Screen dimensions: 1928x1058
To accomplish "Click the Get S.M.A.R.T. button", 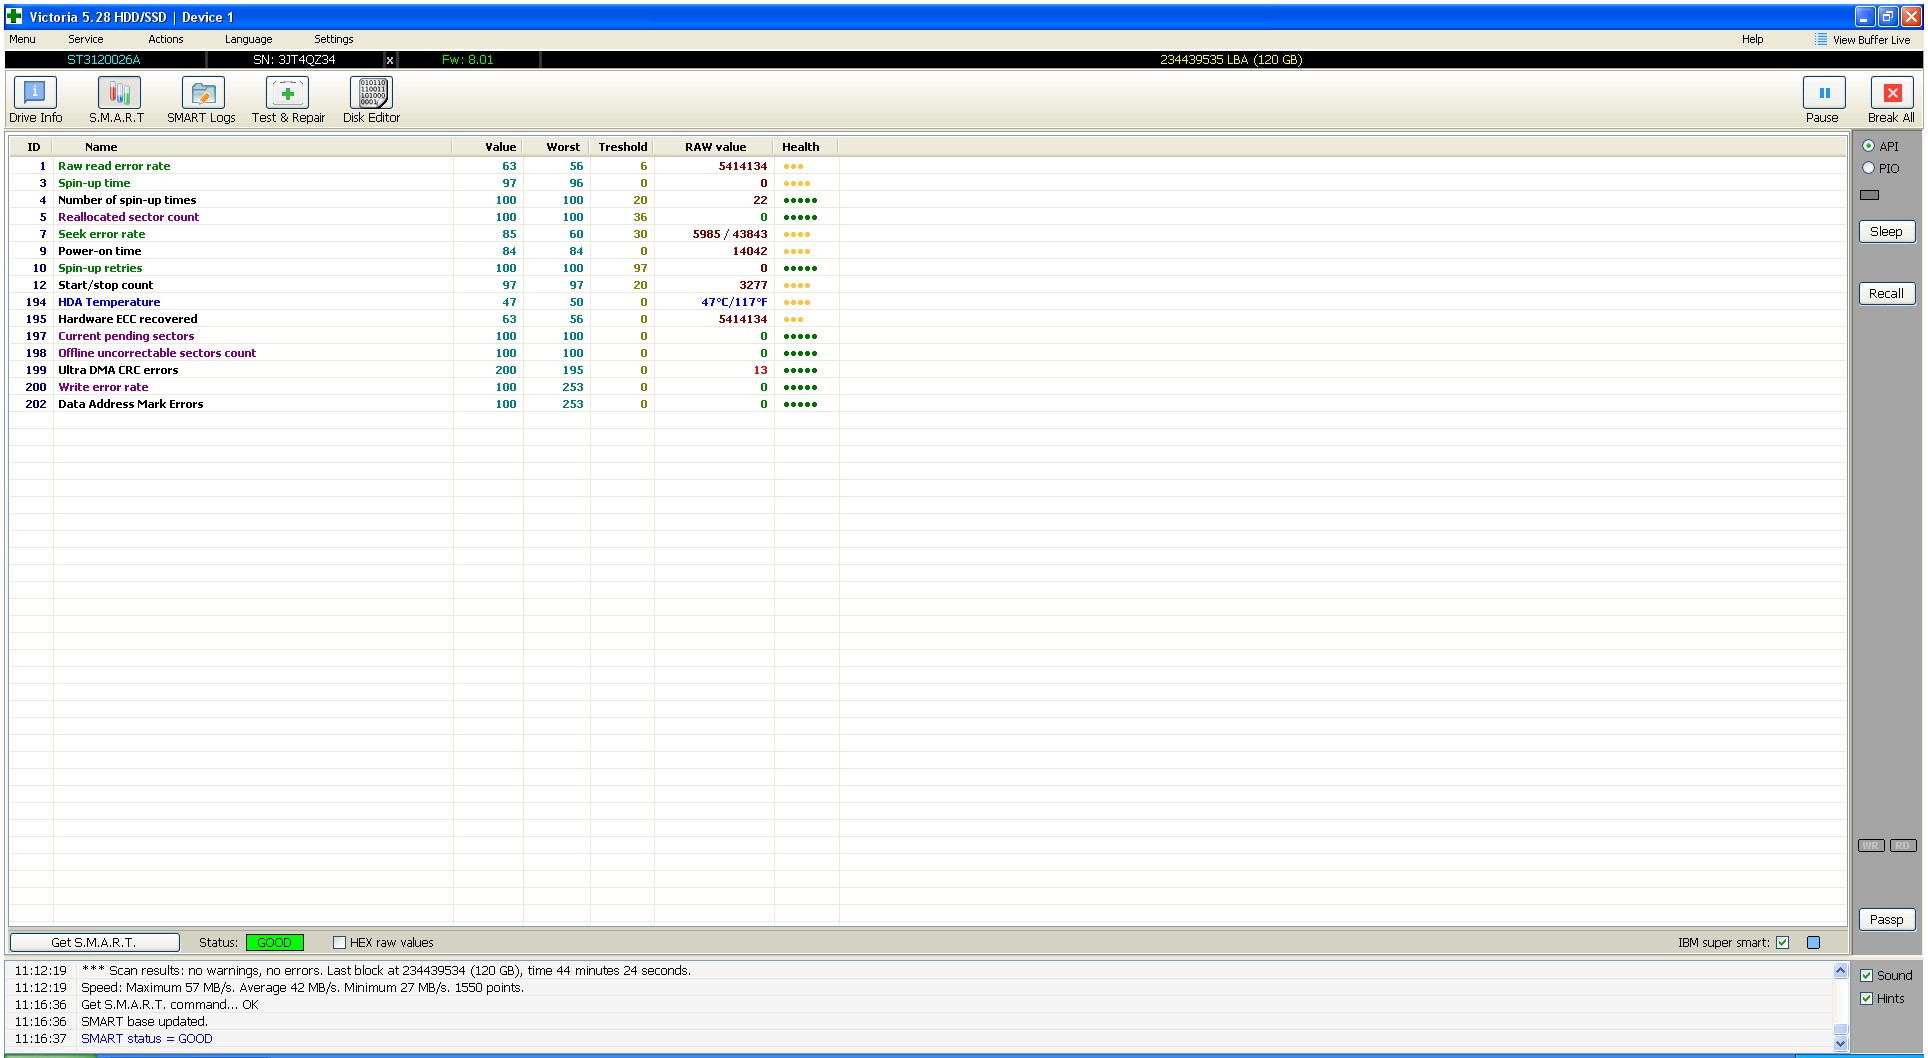I will [94, 942].
